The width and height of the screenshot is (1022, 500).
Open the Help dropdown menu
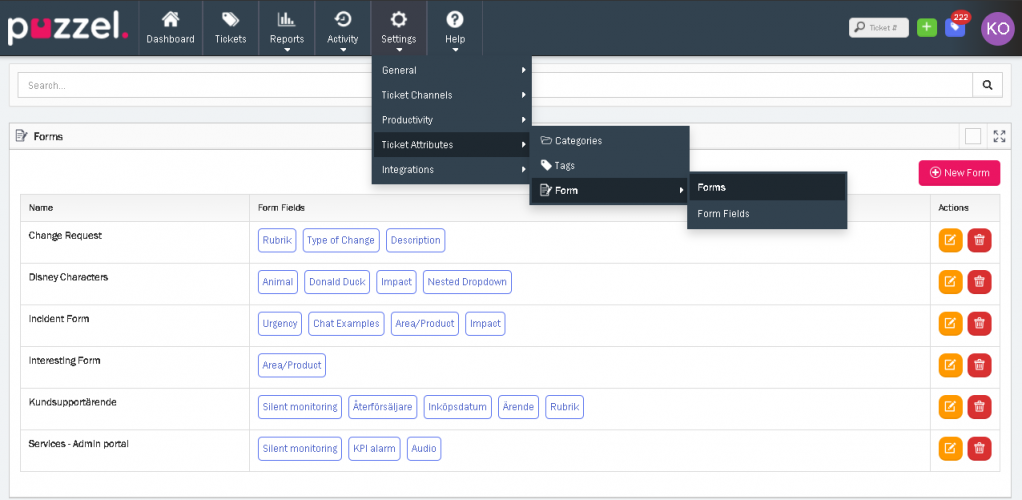pos(455,28)
